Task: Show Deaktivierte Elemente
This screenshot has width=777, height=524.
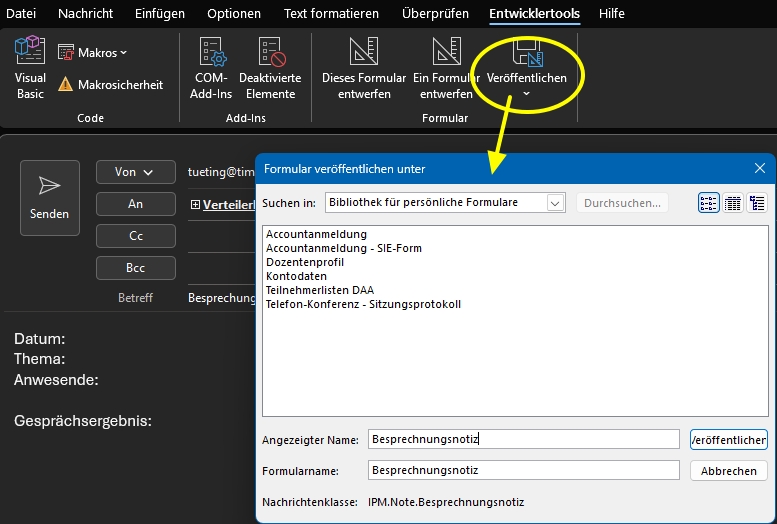Action: (x=270, y=67)
